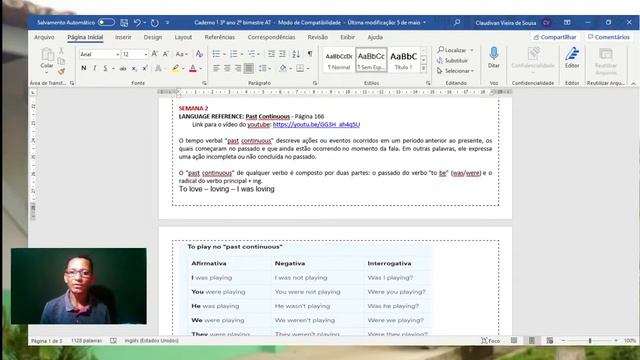The height and width of the screenshot is (360, 640).
Task: Open the Correspondências tab
Action: coord(271,37)
